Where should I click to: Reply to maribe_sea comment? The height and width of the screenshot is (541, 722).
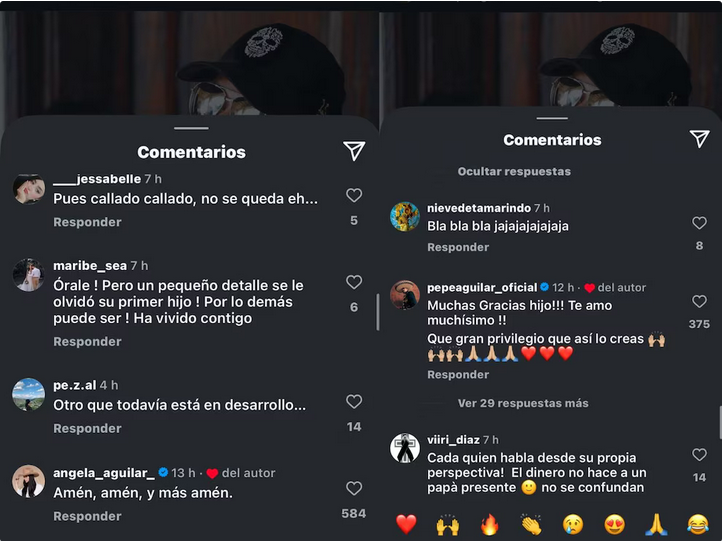pos(87,342)
